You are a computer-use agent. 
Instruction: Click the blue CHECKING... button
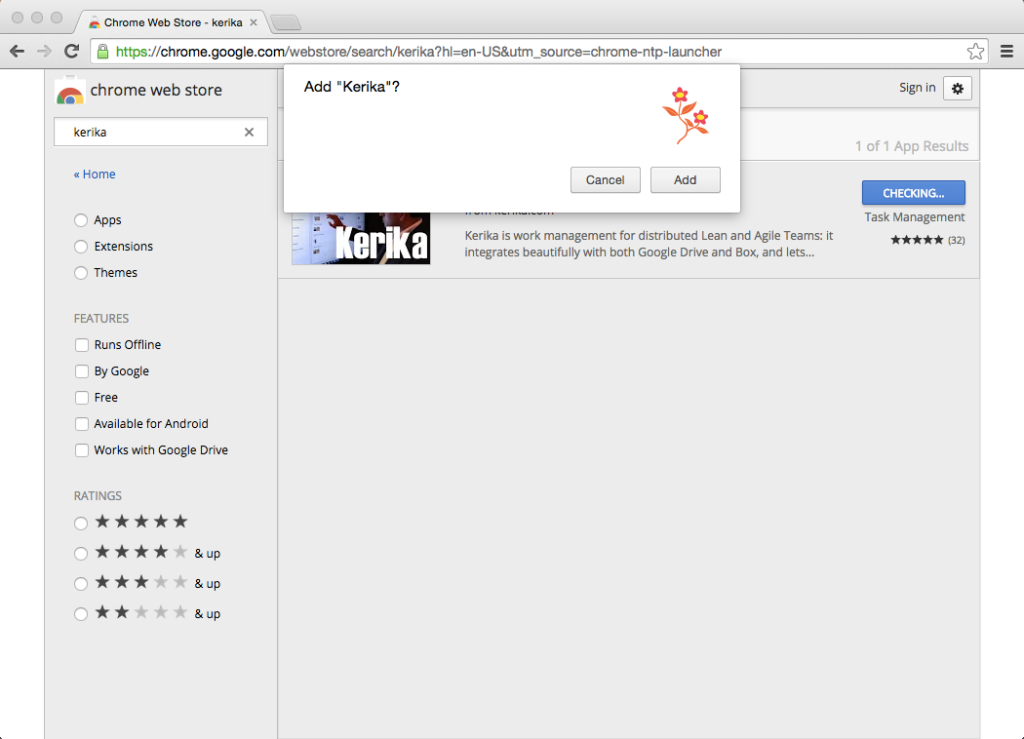914,193
